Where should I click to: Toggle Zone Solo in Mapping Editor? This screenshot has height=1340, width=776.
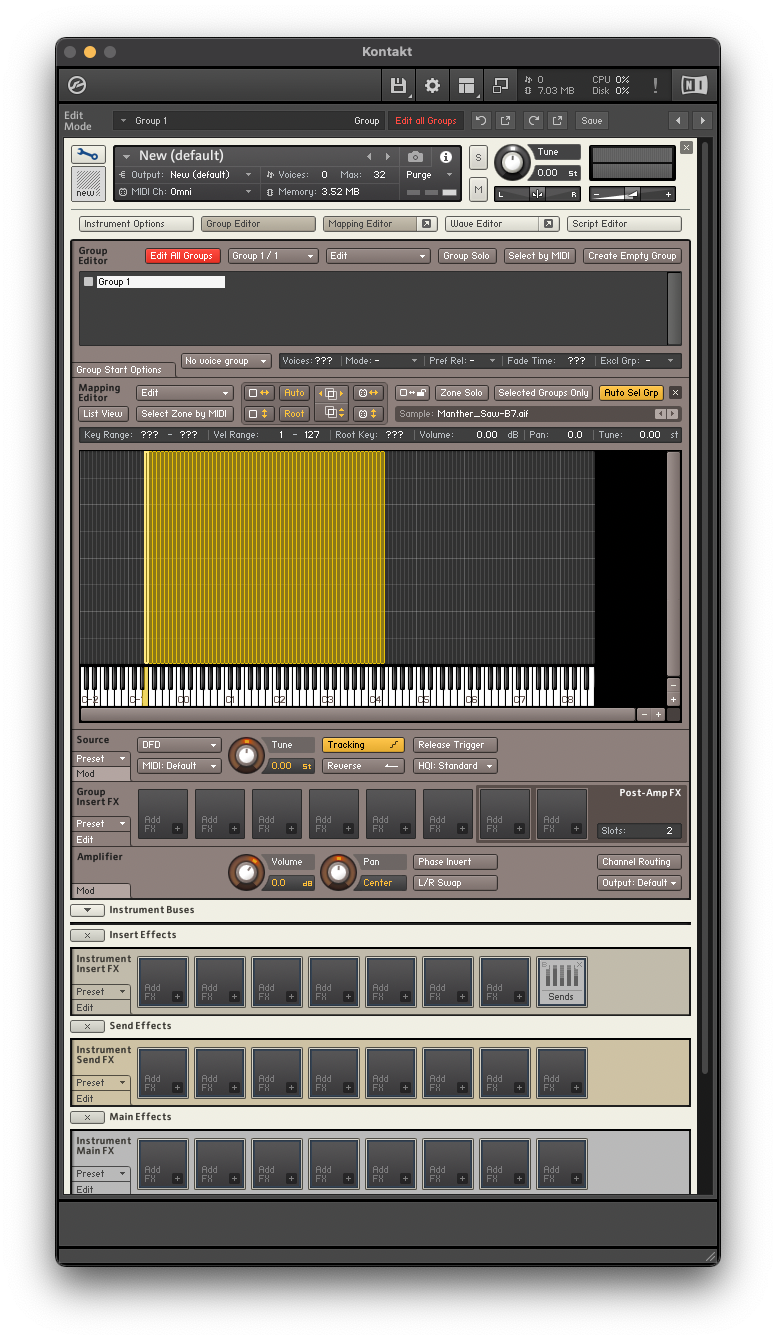click(462, 393)
